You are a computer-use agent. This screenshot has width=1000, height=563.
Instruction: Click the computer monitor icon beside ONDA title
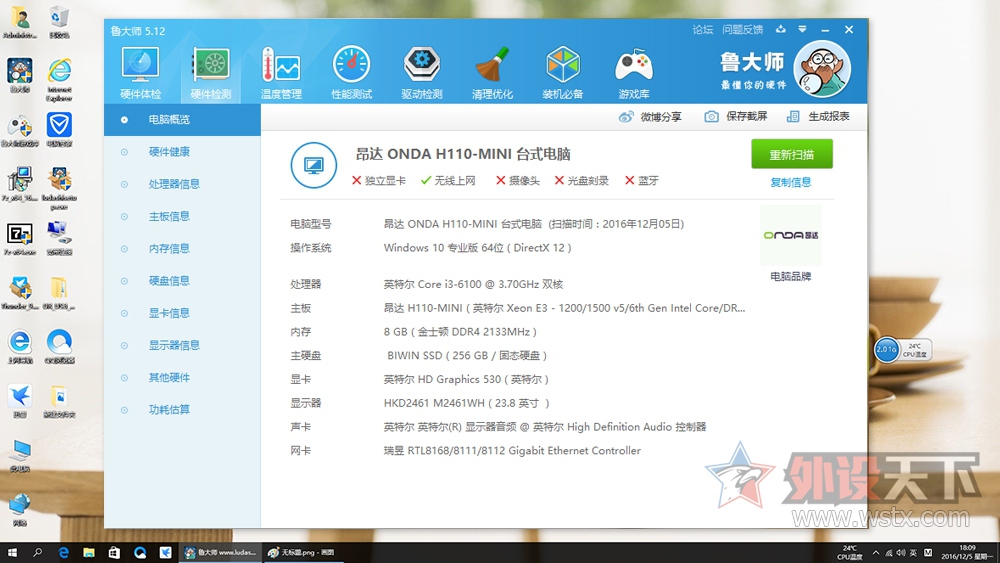[314, 166]
